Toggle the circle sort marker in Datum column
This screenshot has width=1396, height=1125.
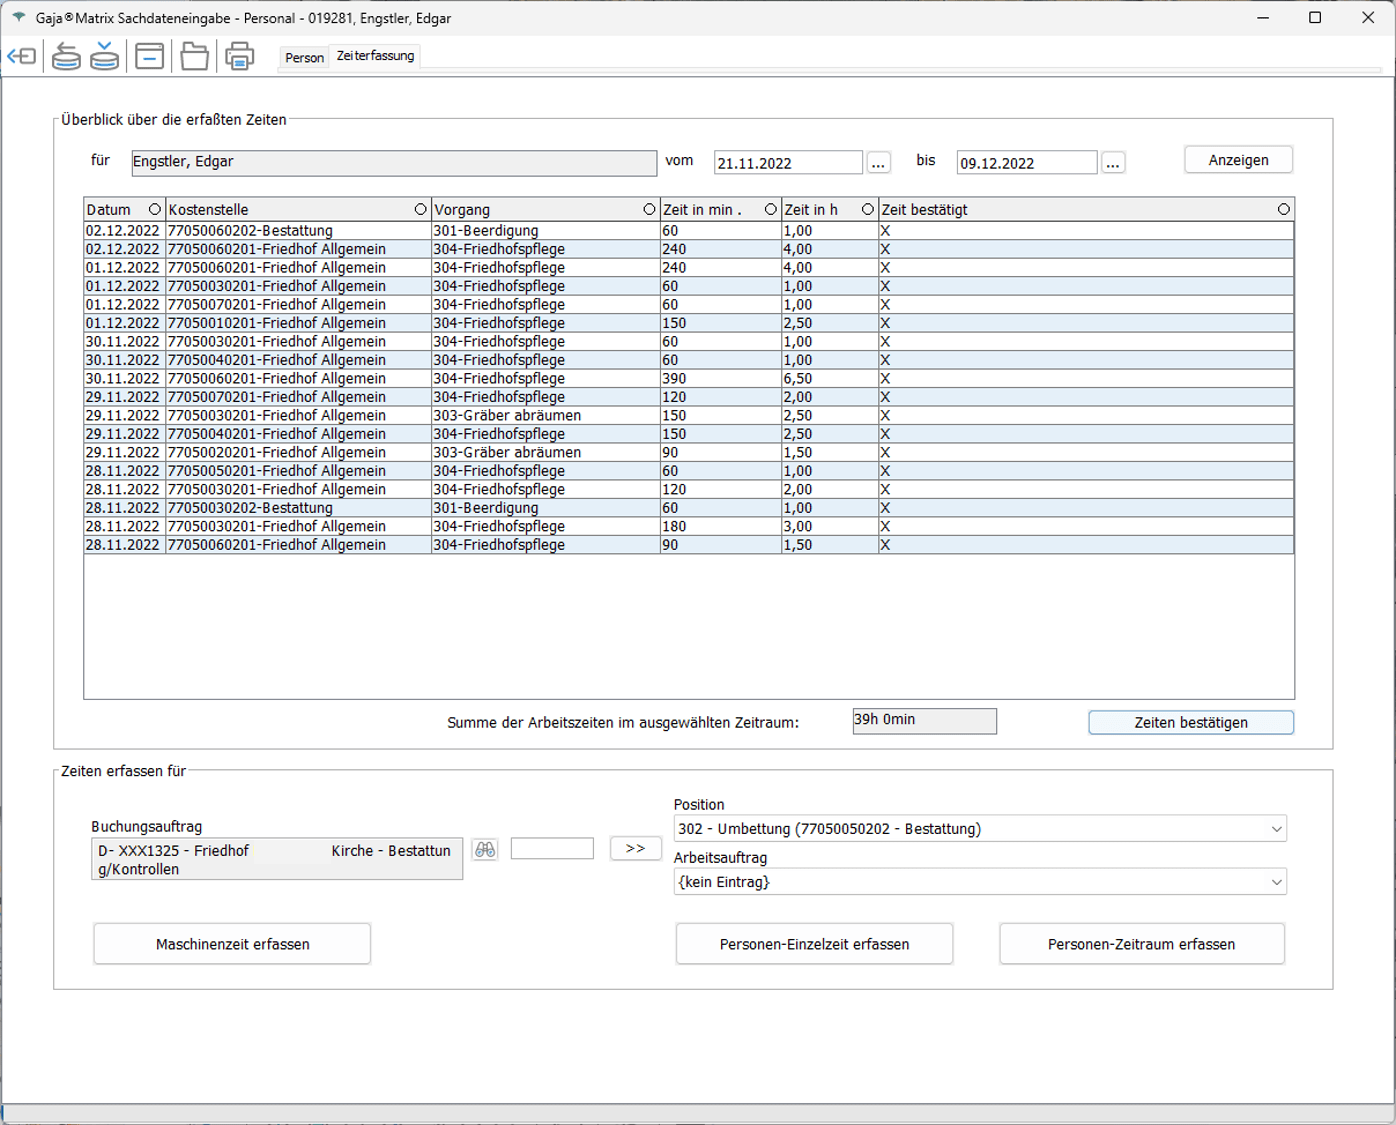point(154,209)
